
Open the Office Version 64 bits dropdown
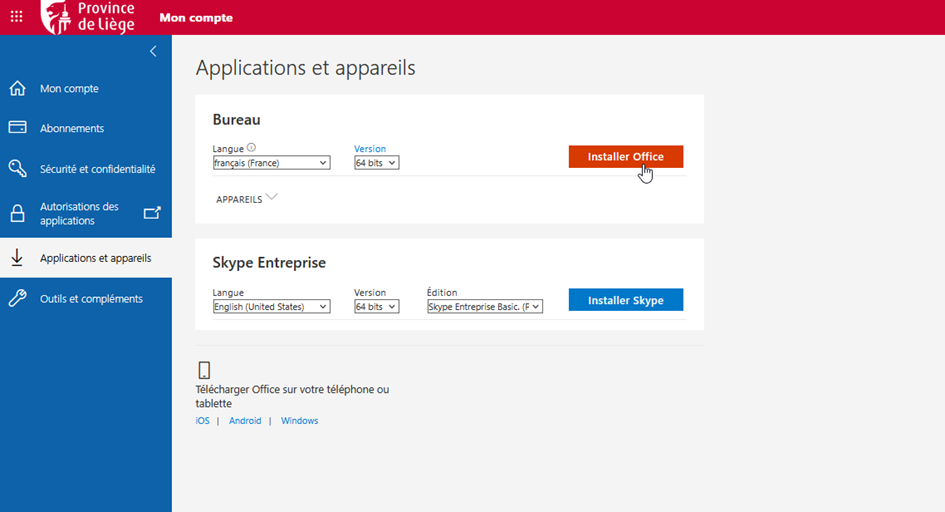pos(376,163)
